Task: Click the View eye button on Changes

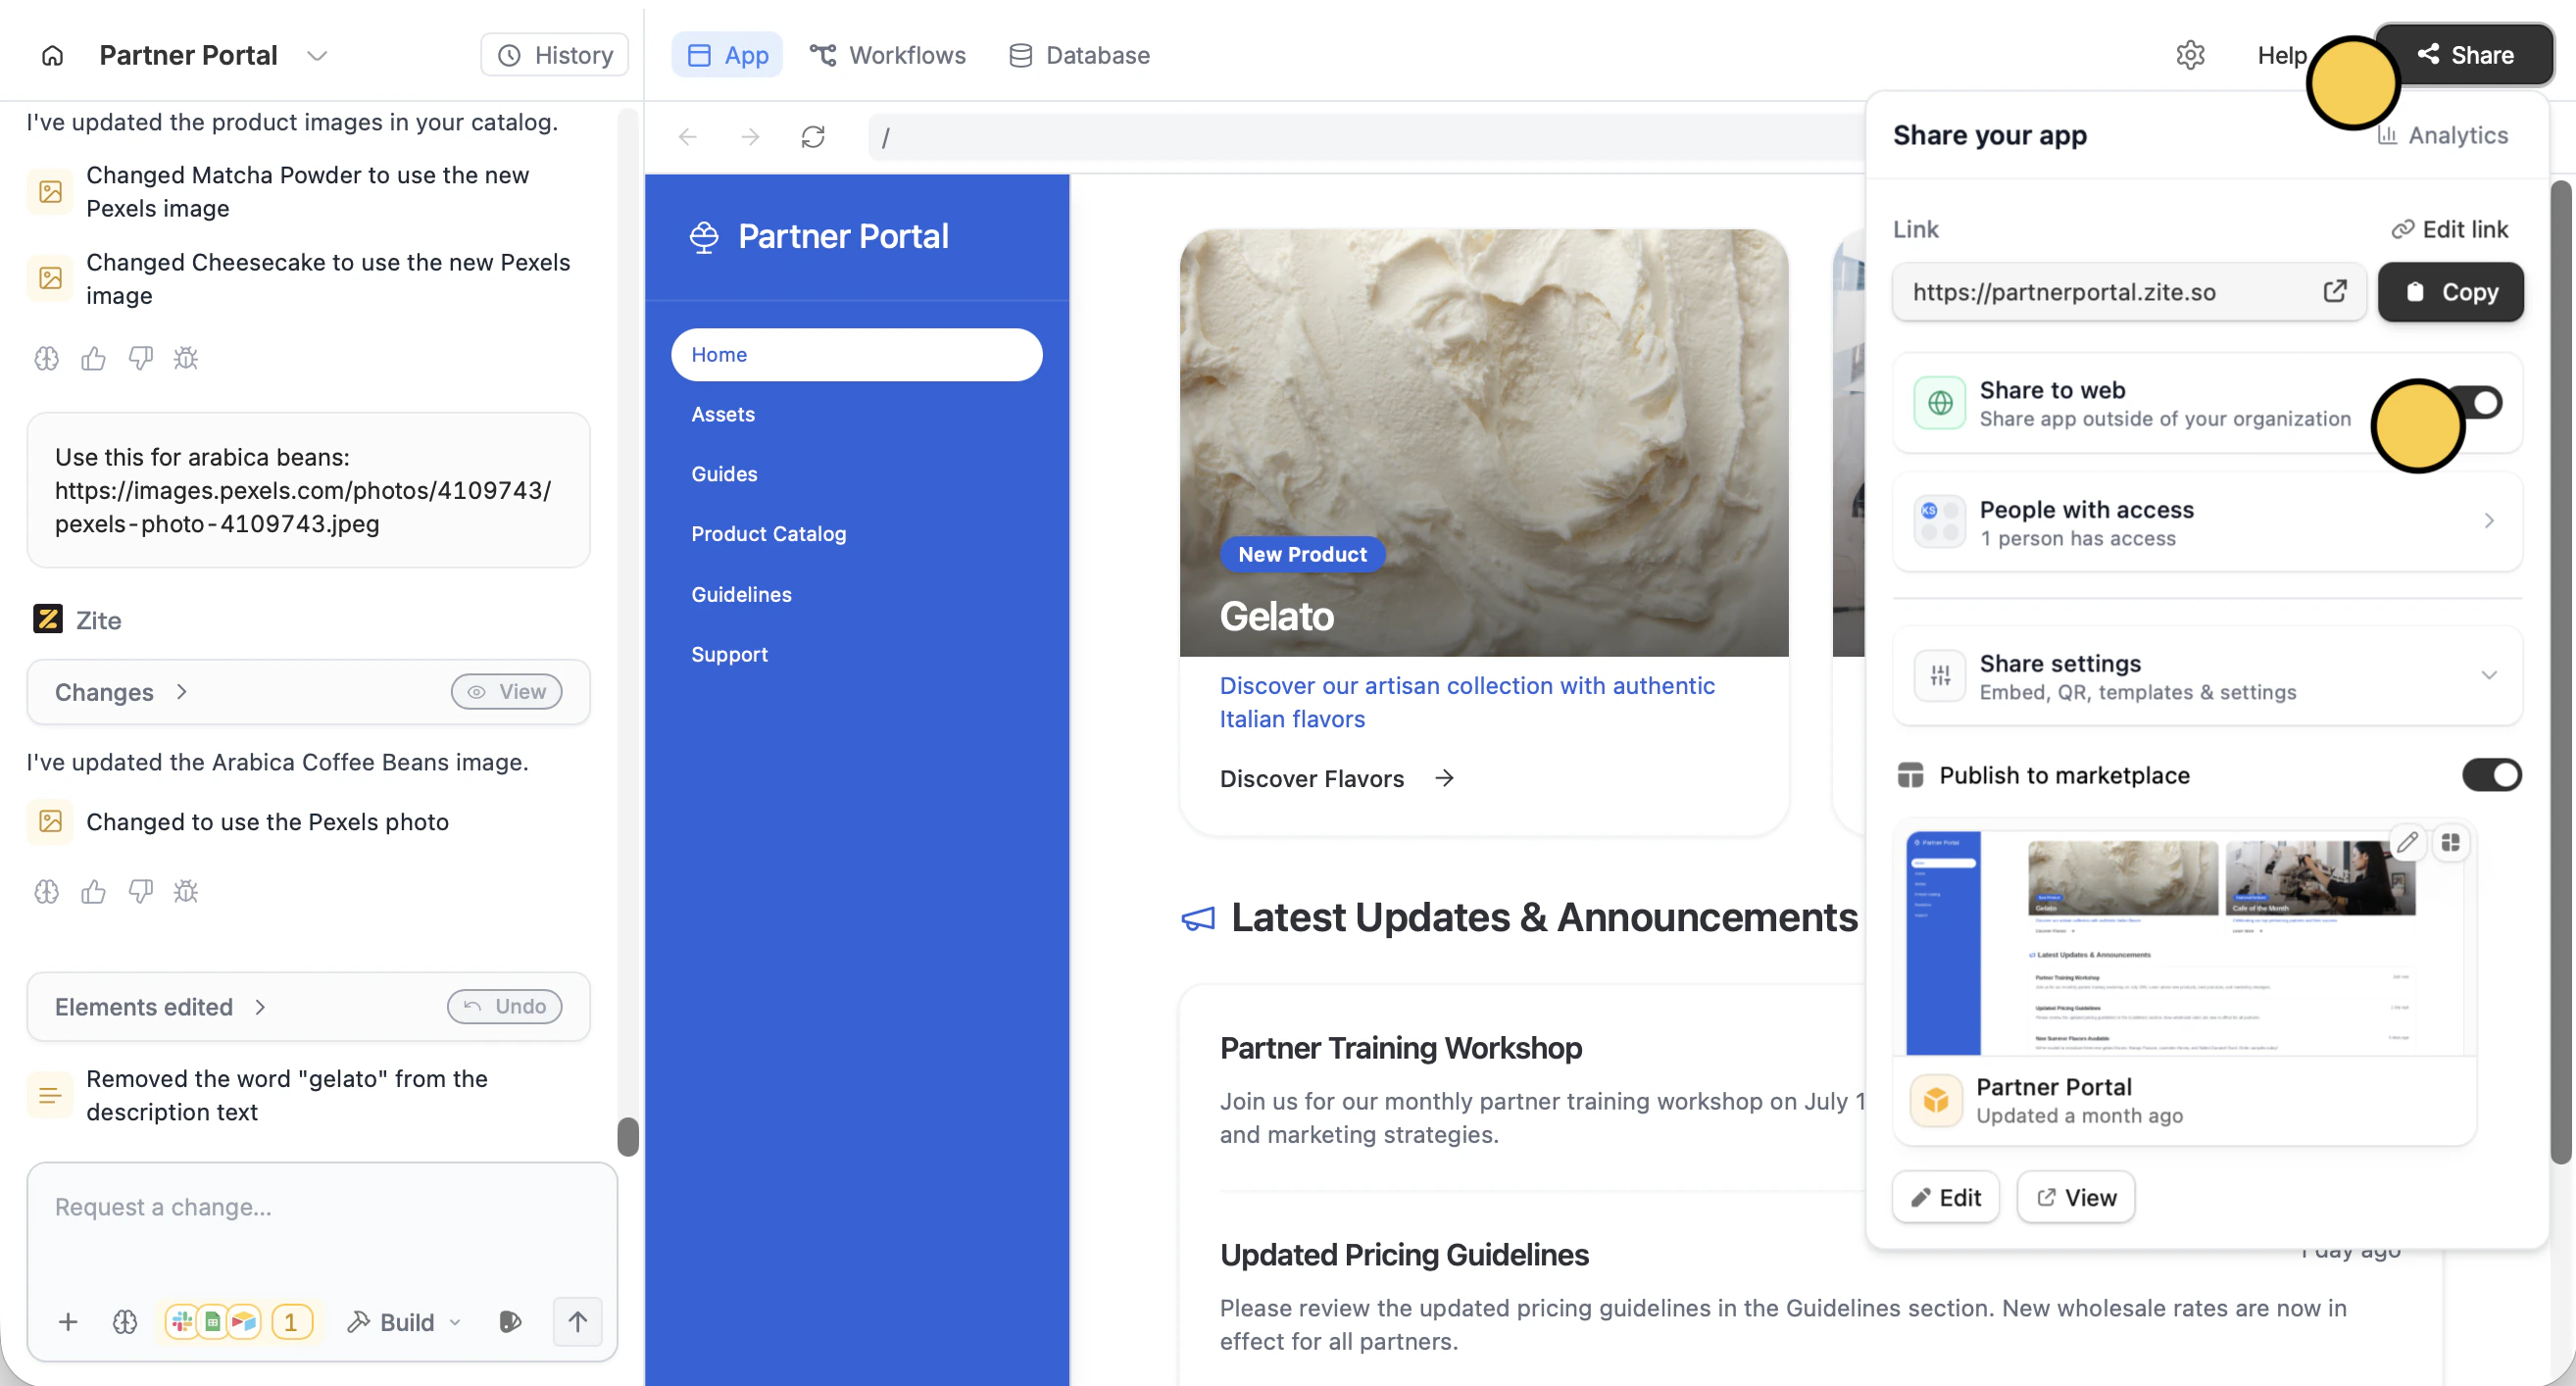Action: [x=506, y=692]
